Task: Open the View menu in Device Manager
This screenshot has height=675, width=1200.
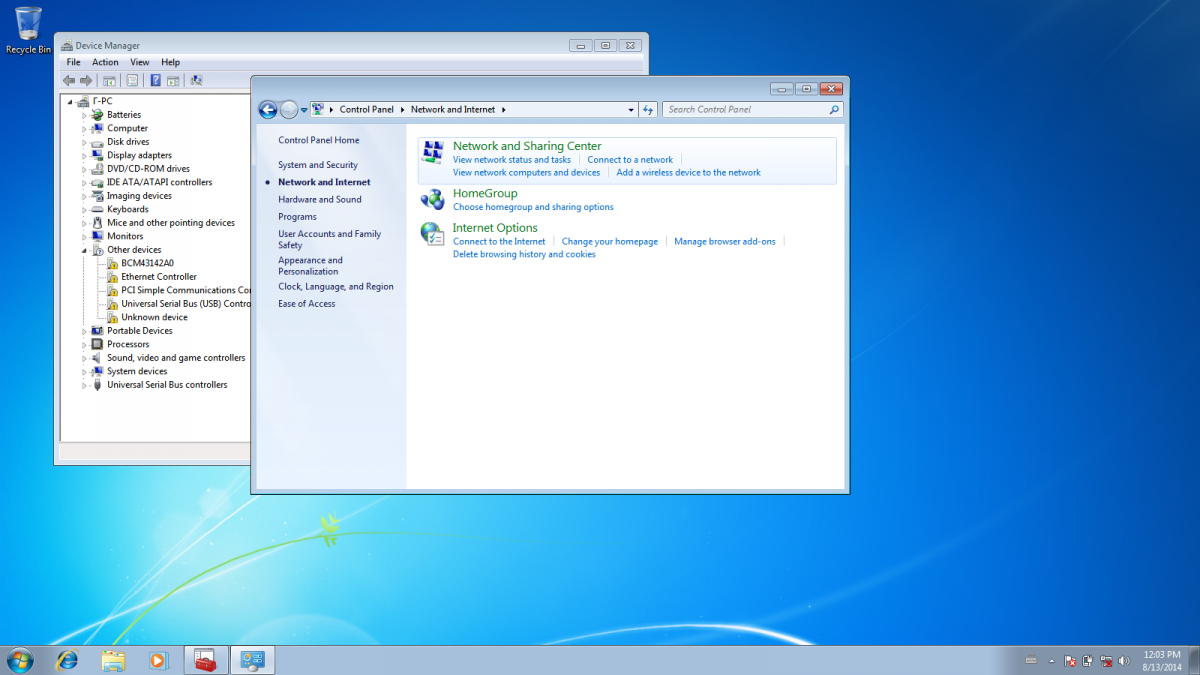Action: (x=139, y=62)
